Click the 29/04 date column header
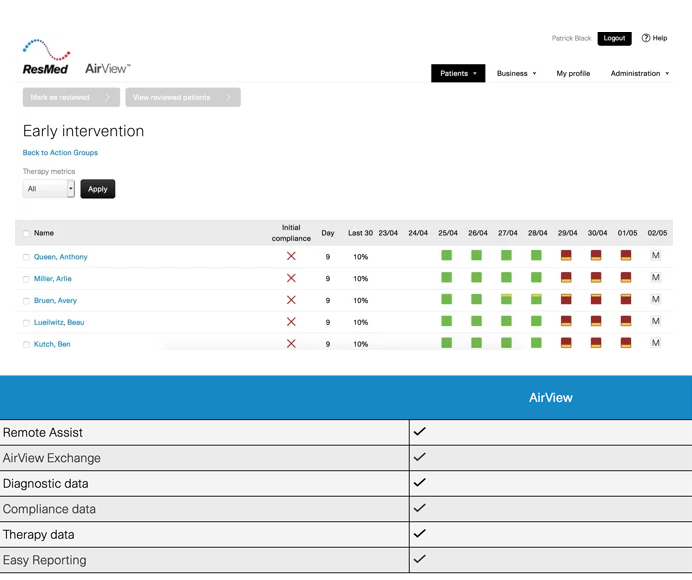This screenshot has width=692, height=580. 567,233
